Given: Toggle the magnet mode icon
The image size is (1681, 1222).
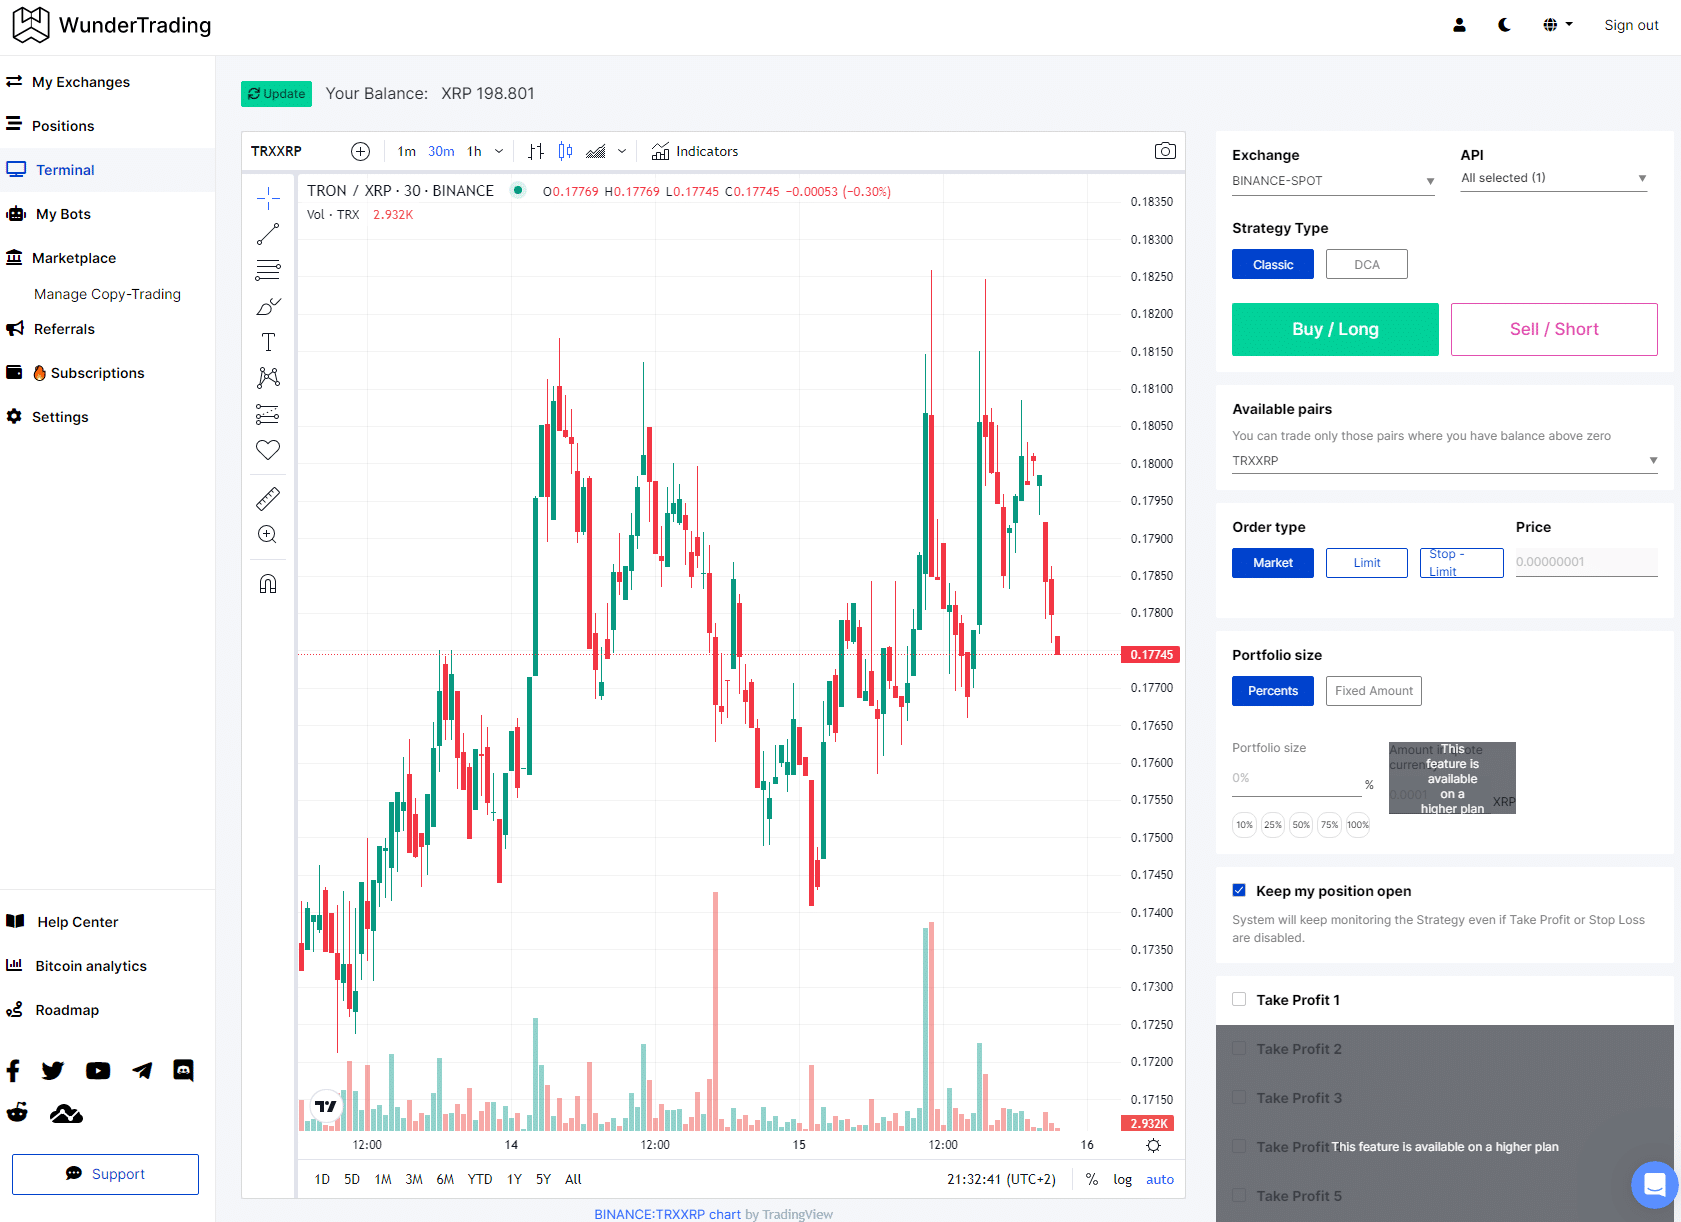Looking at the screenshot, I should click(268, 583).
